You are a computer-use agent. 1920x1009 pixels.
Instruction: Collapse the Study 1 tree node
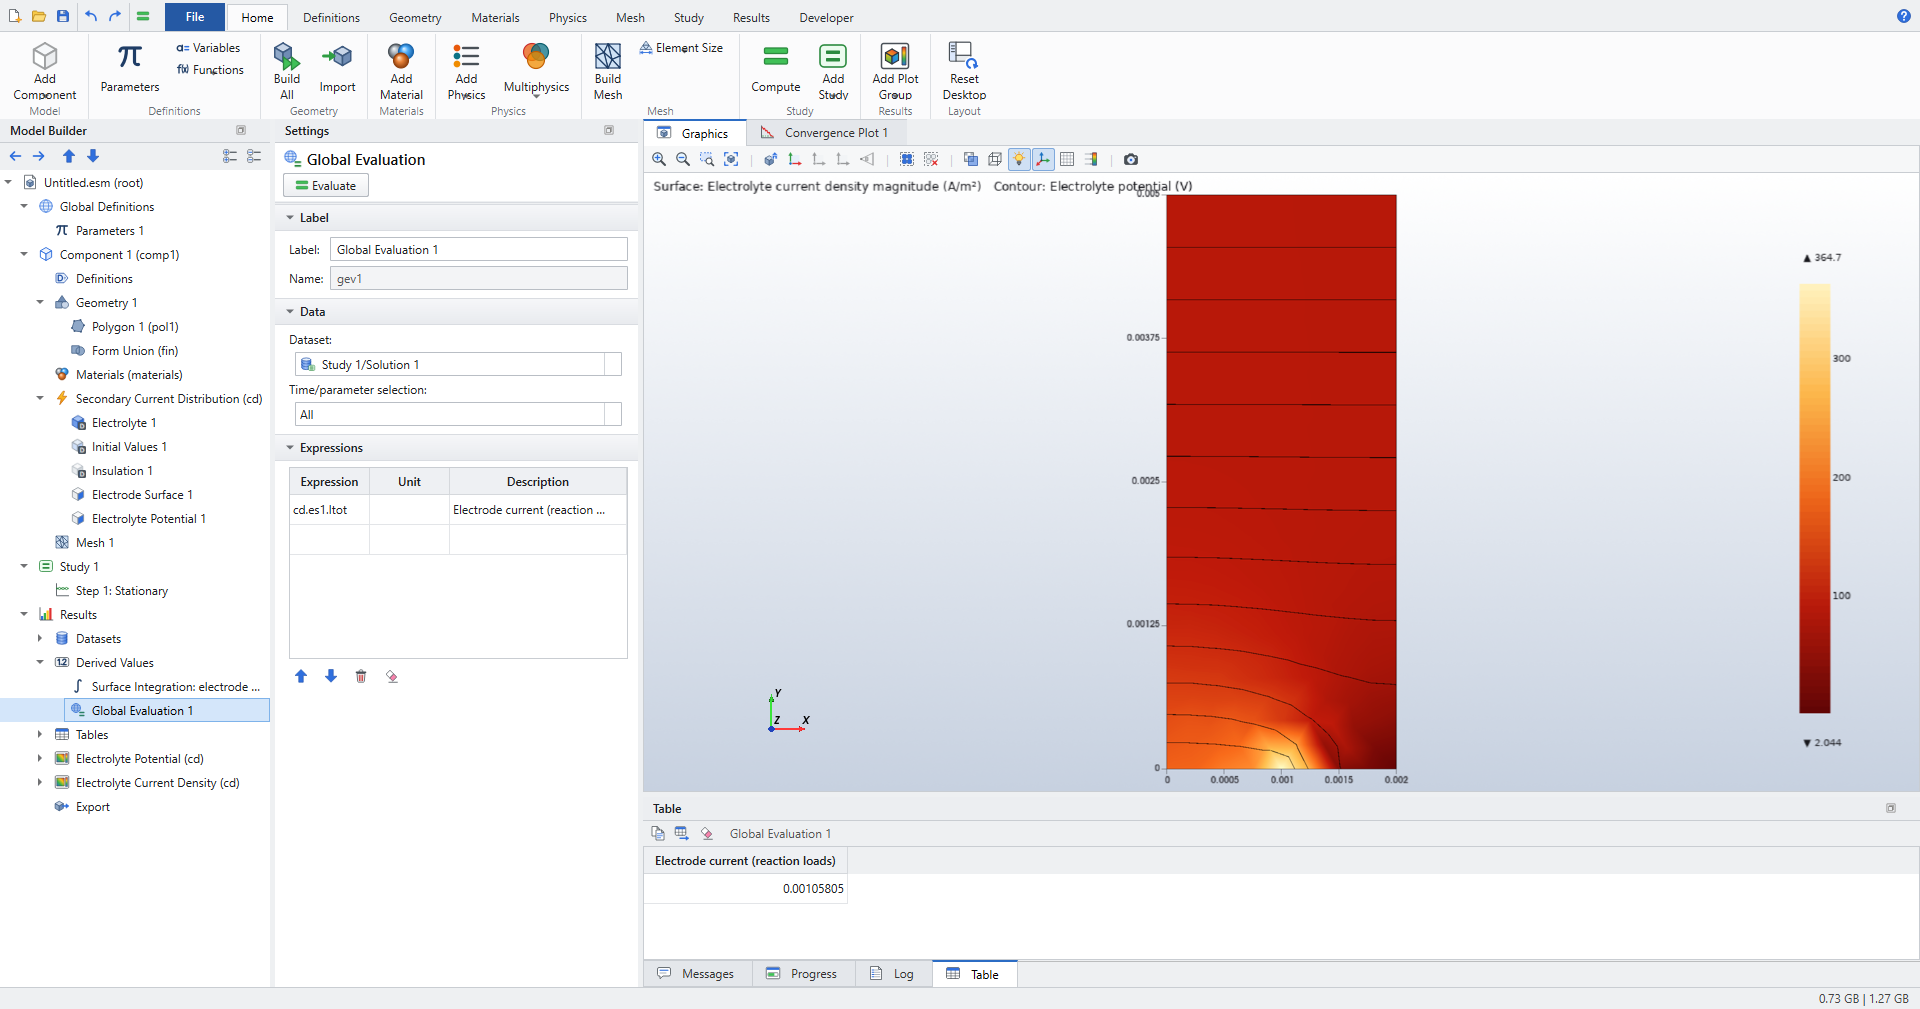point(24,567)
